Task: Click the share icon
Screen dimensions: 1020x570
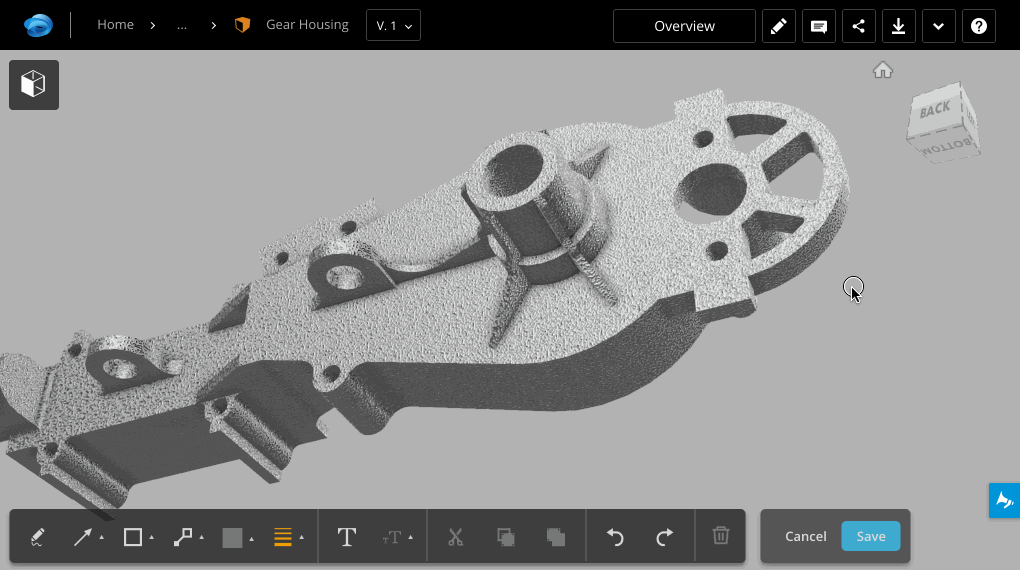Action: point(859,26)
